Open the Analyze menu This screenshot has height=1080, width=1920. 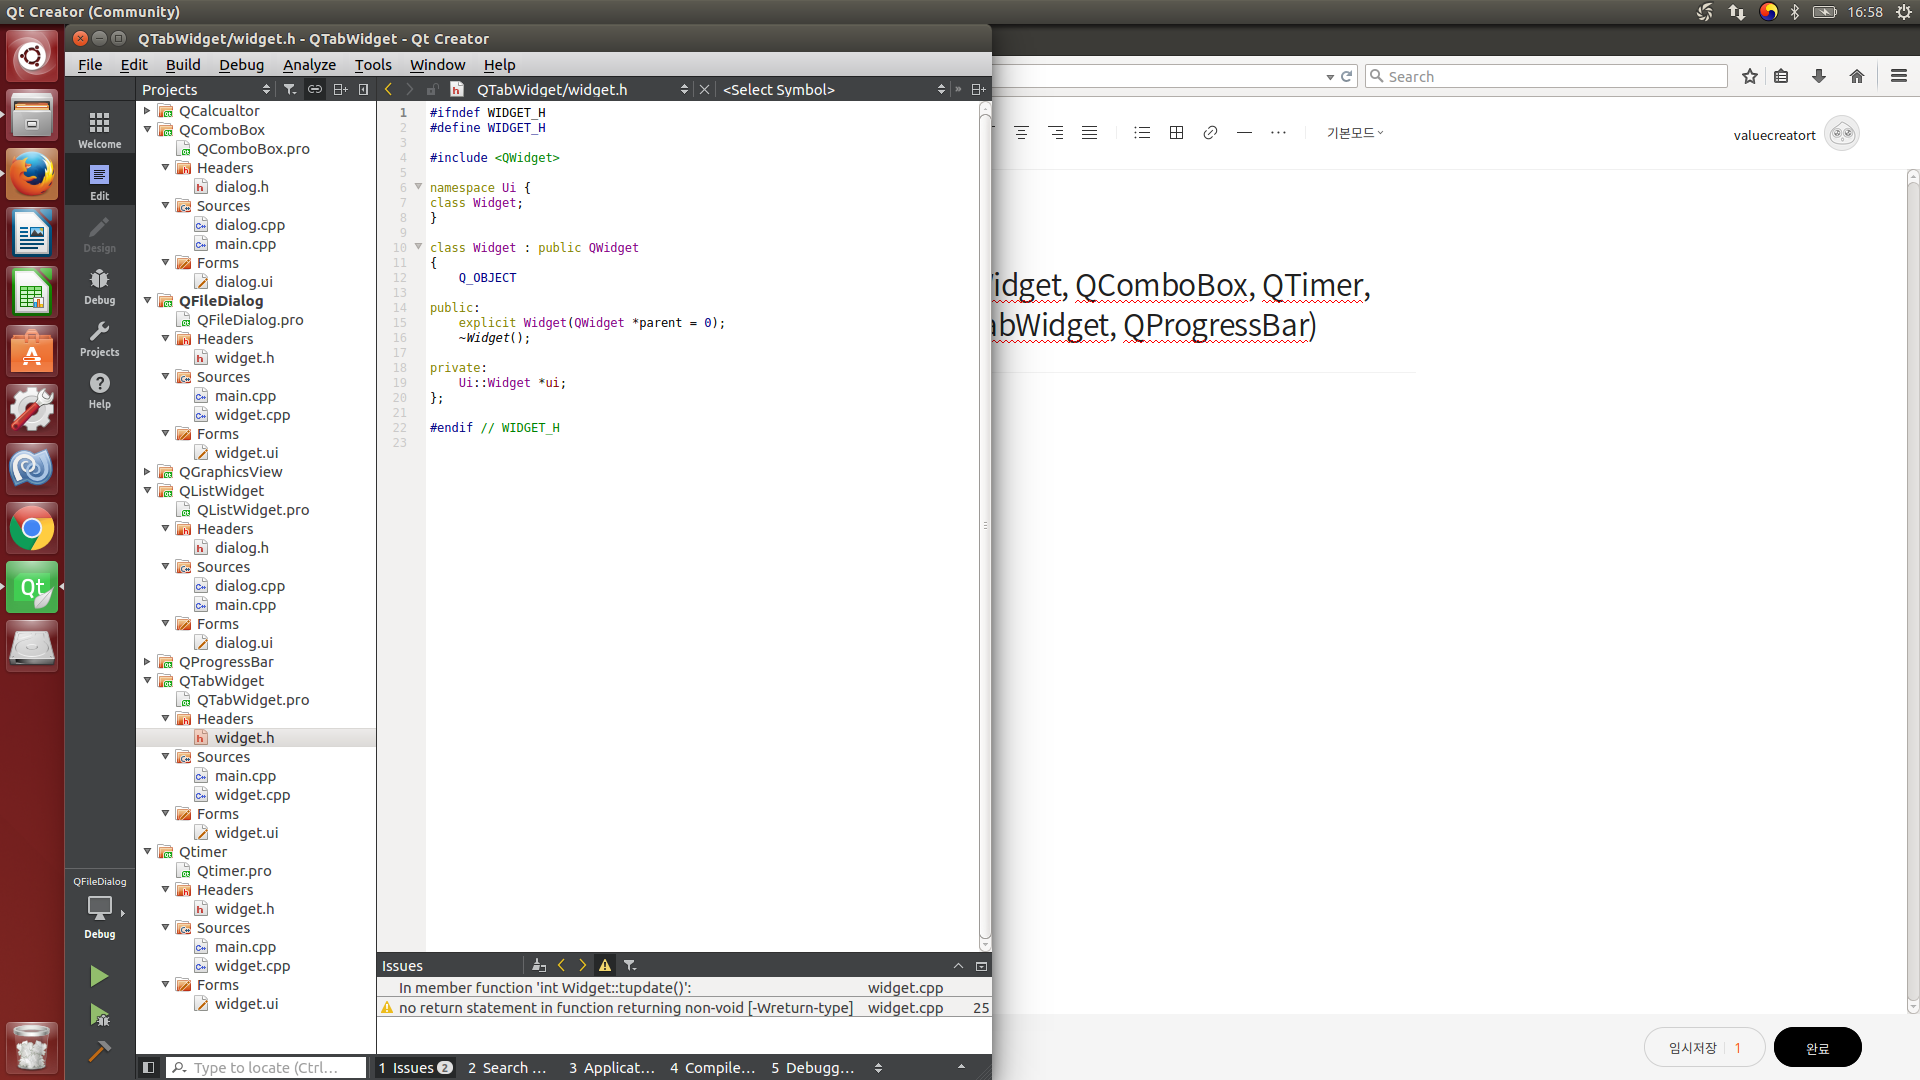309,64
